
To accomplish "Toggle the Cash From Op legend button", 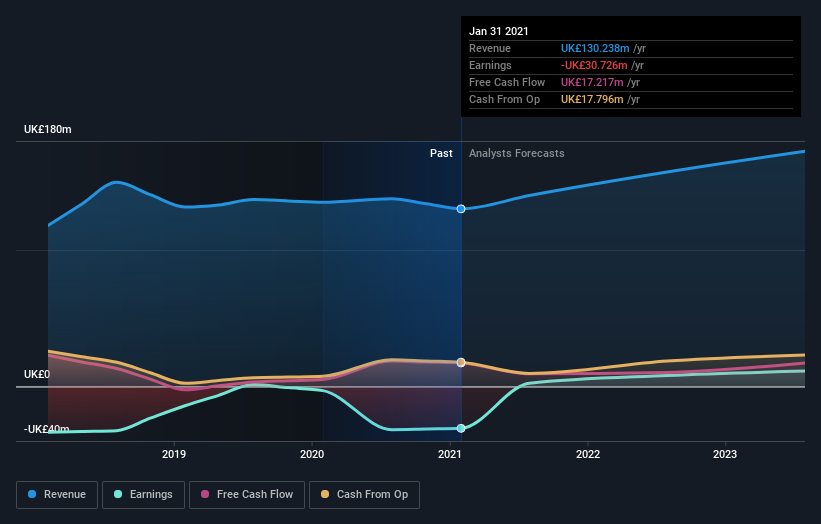I will (x=364, y=495).
